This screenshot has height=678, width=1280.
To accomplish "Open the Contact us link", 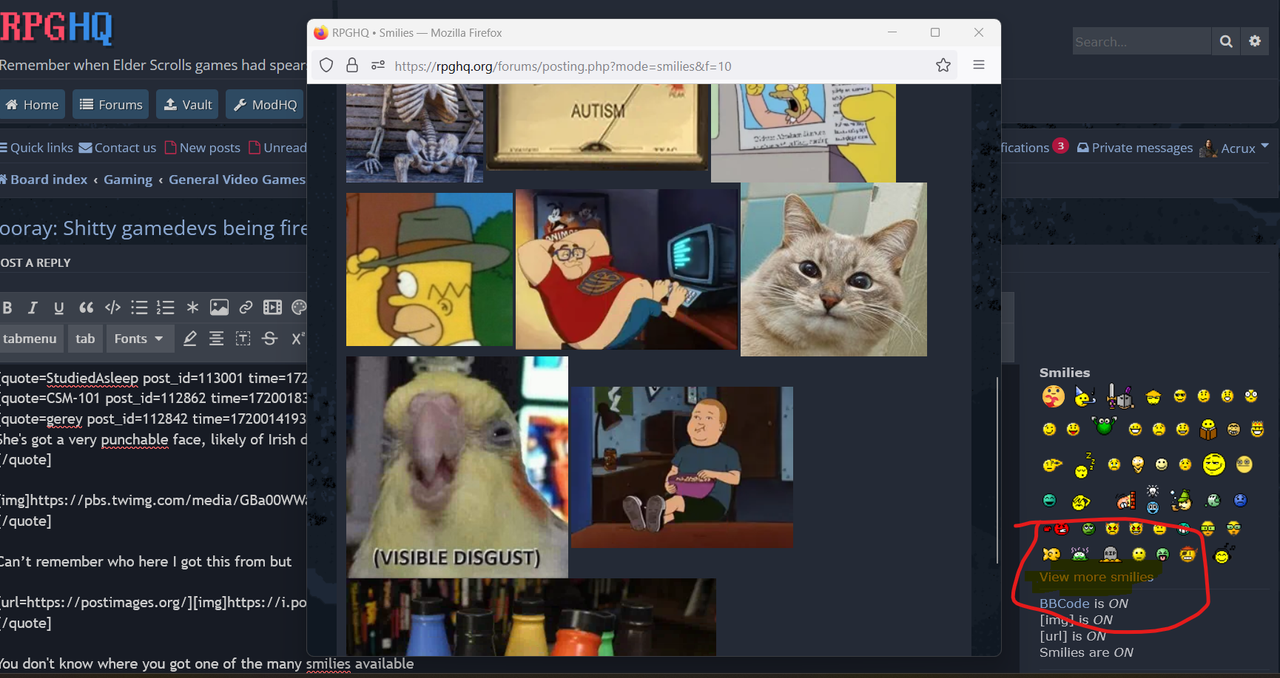I will pyautogui.click(x=117, y=148).
